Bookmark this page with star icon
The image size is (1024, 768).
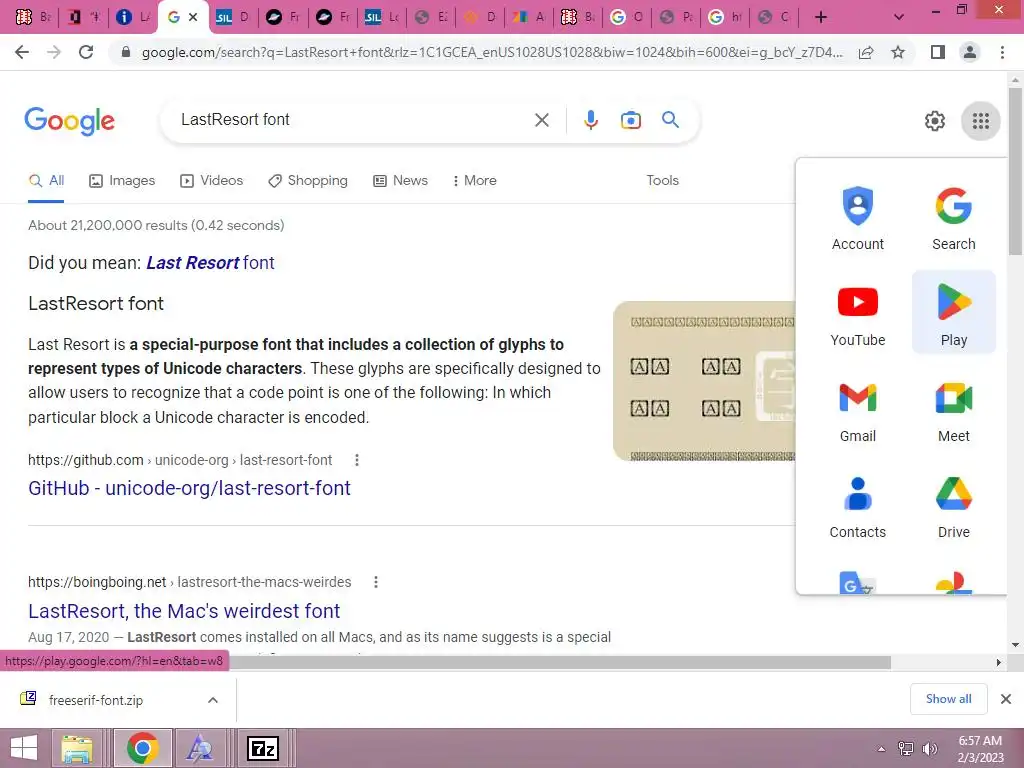tap(898, 52)
